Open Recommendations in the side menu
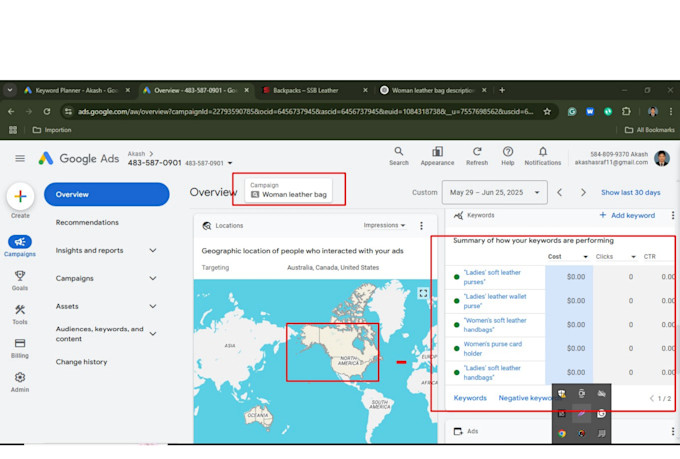 coord(87,222)
